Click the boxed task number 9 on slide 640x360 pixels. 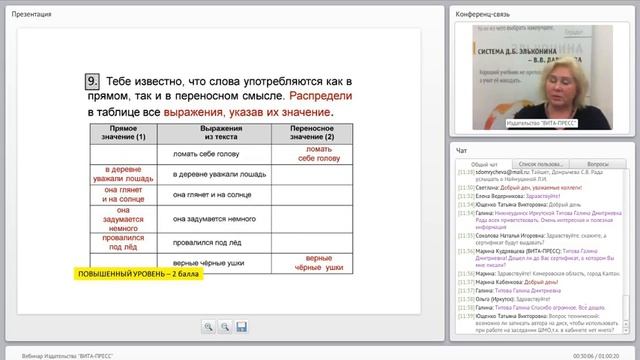[92, 81]
